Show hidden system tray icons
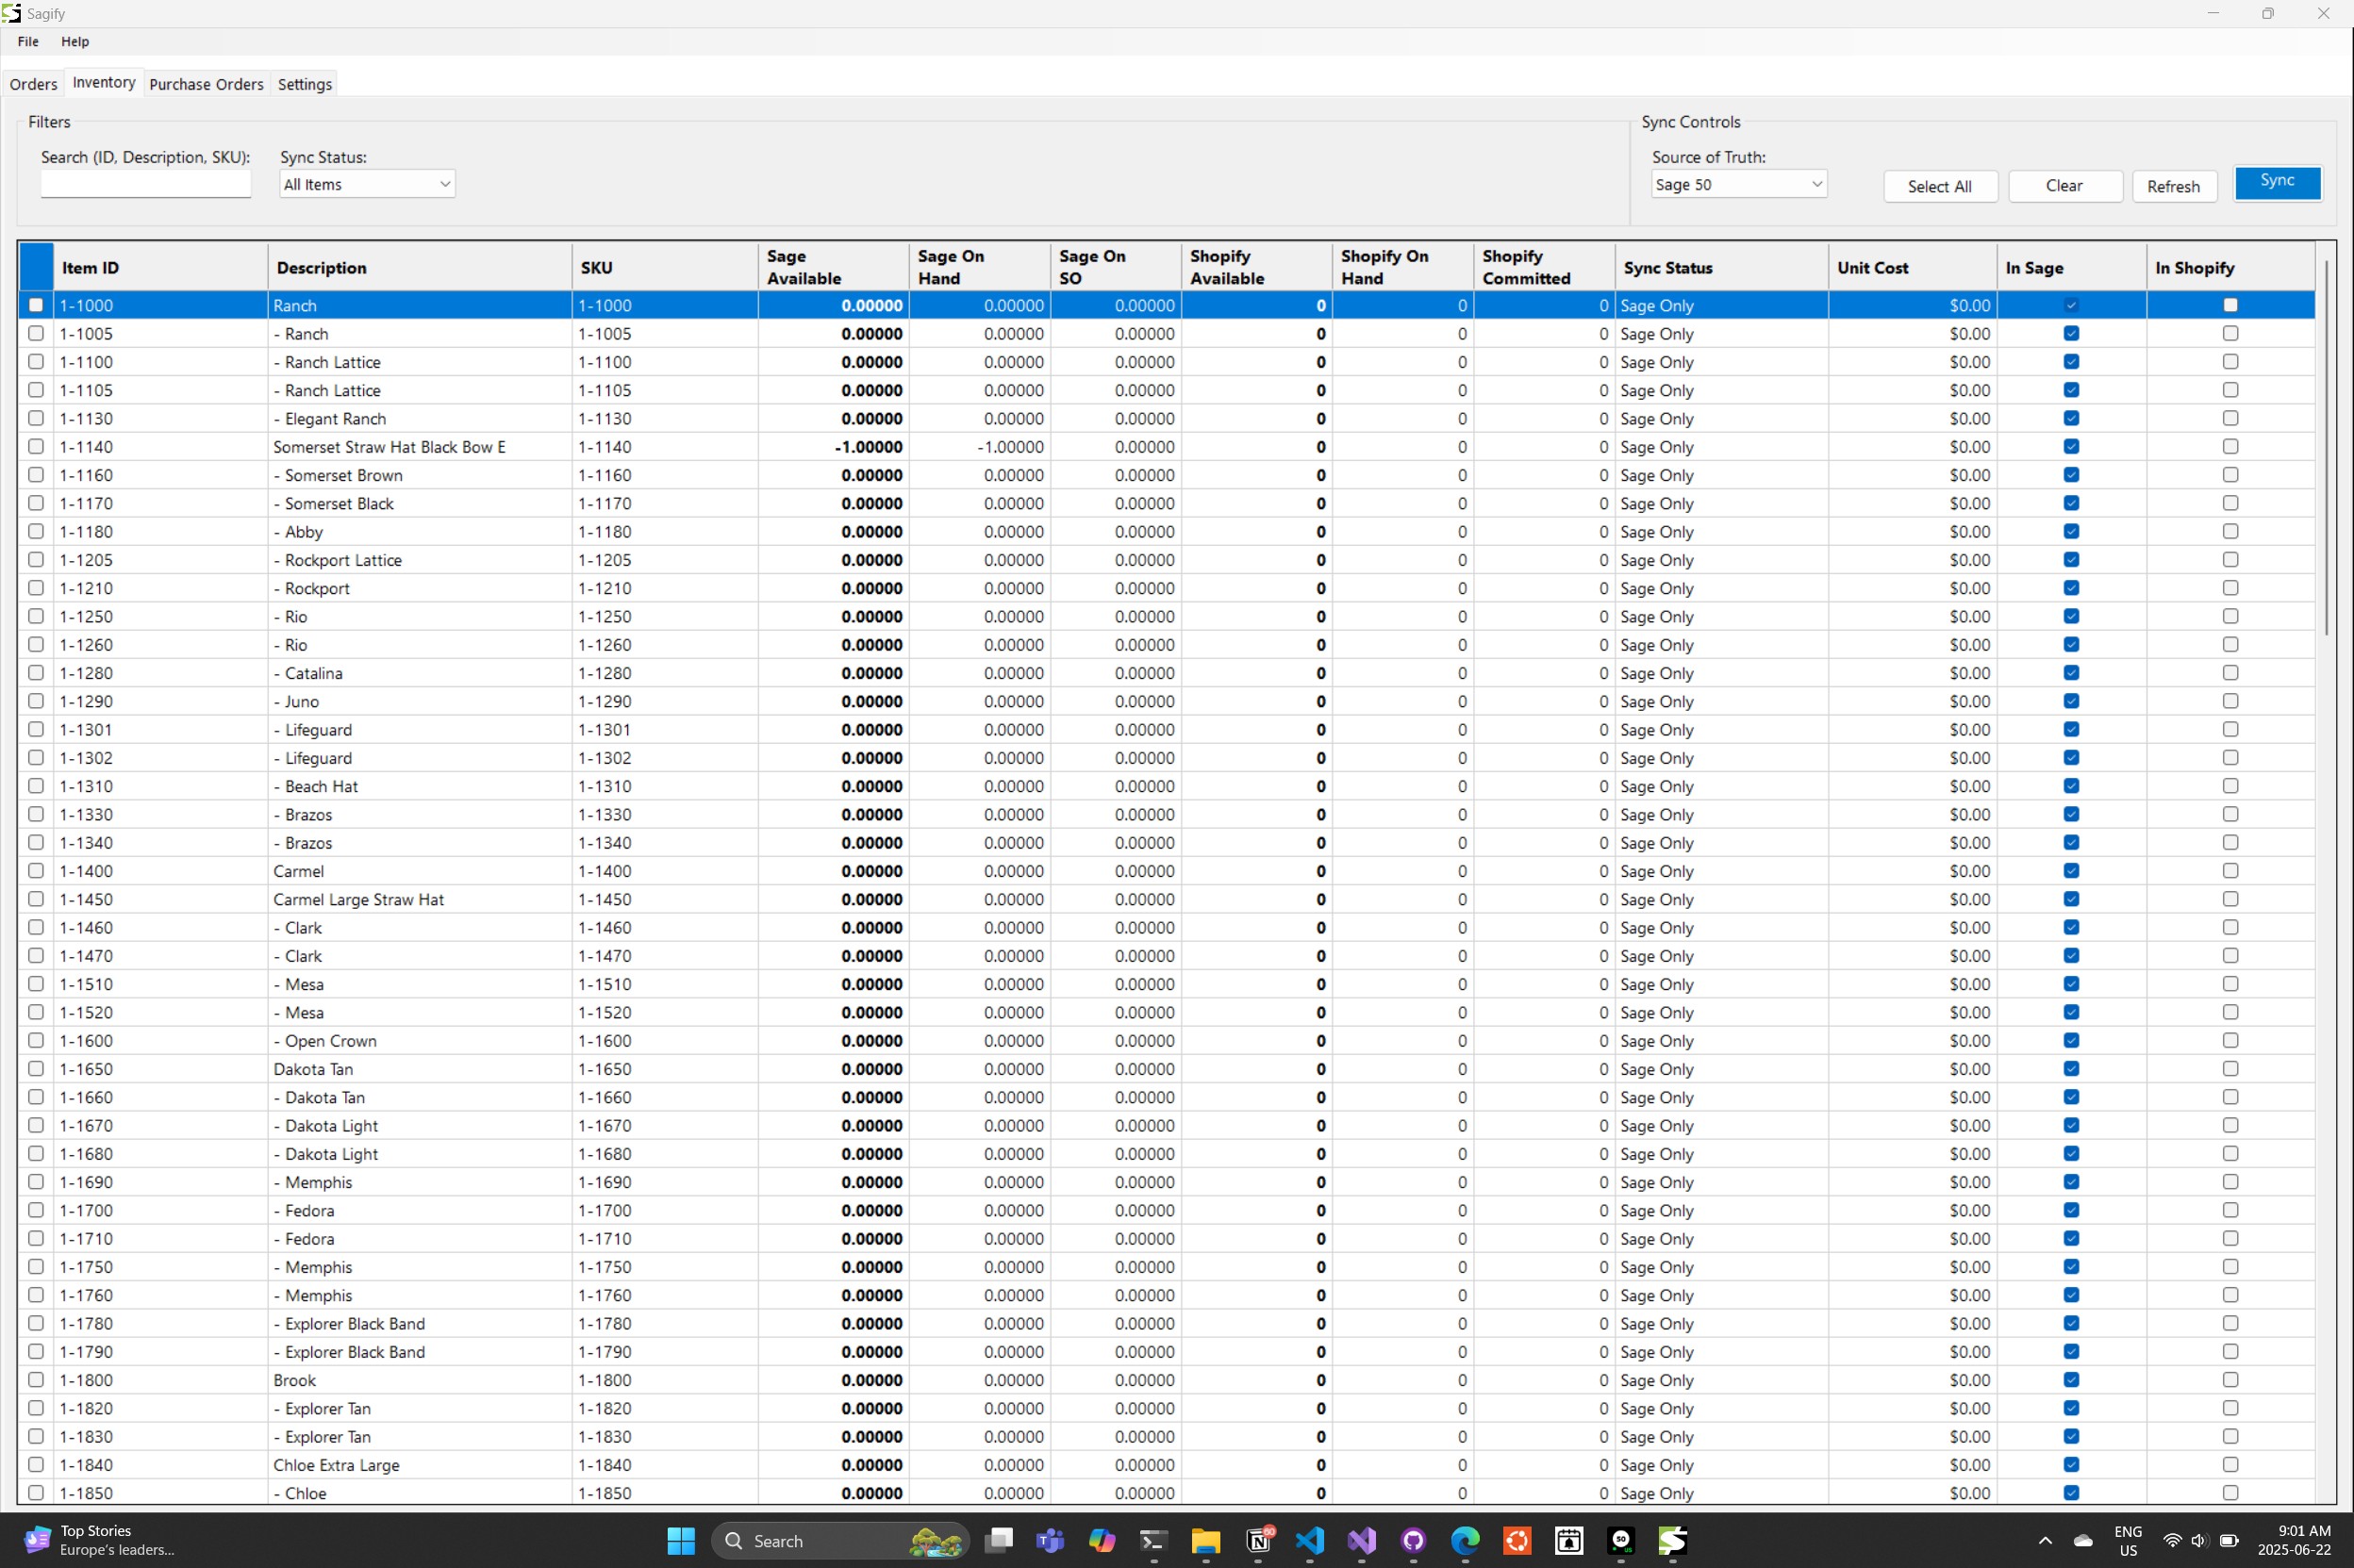The image size is (2354, 1568). click(2045, 1540)
